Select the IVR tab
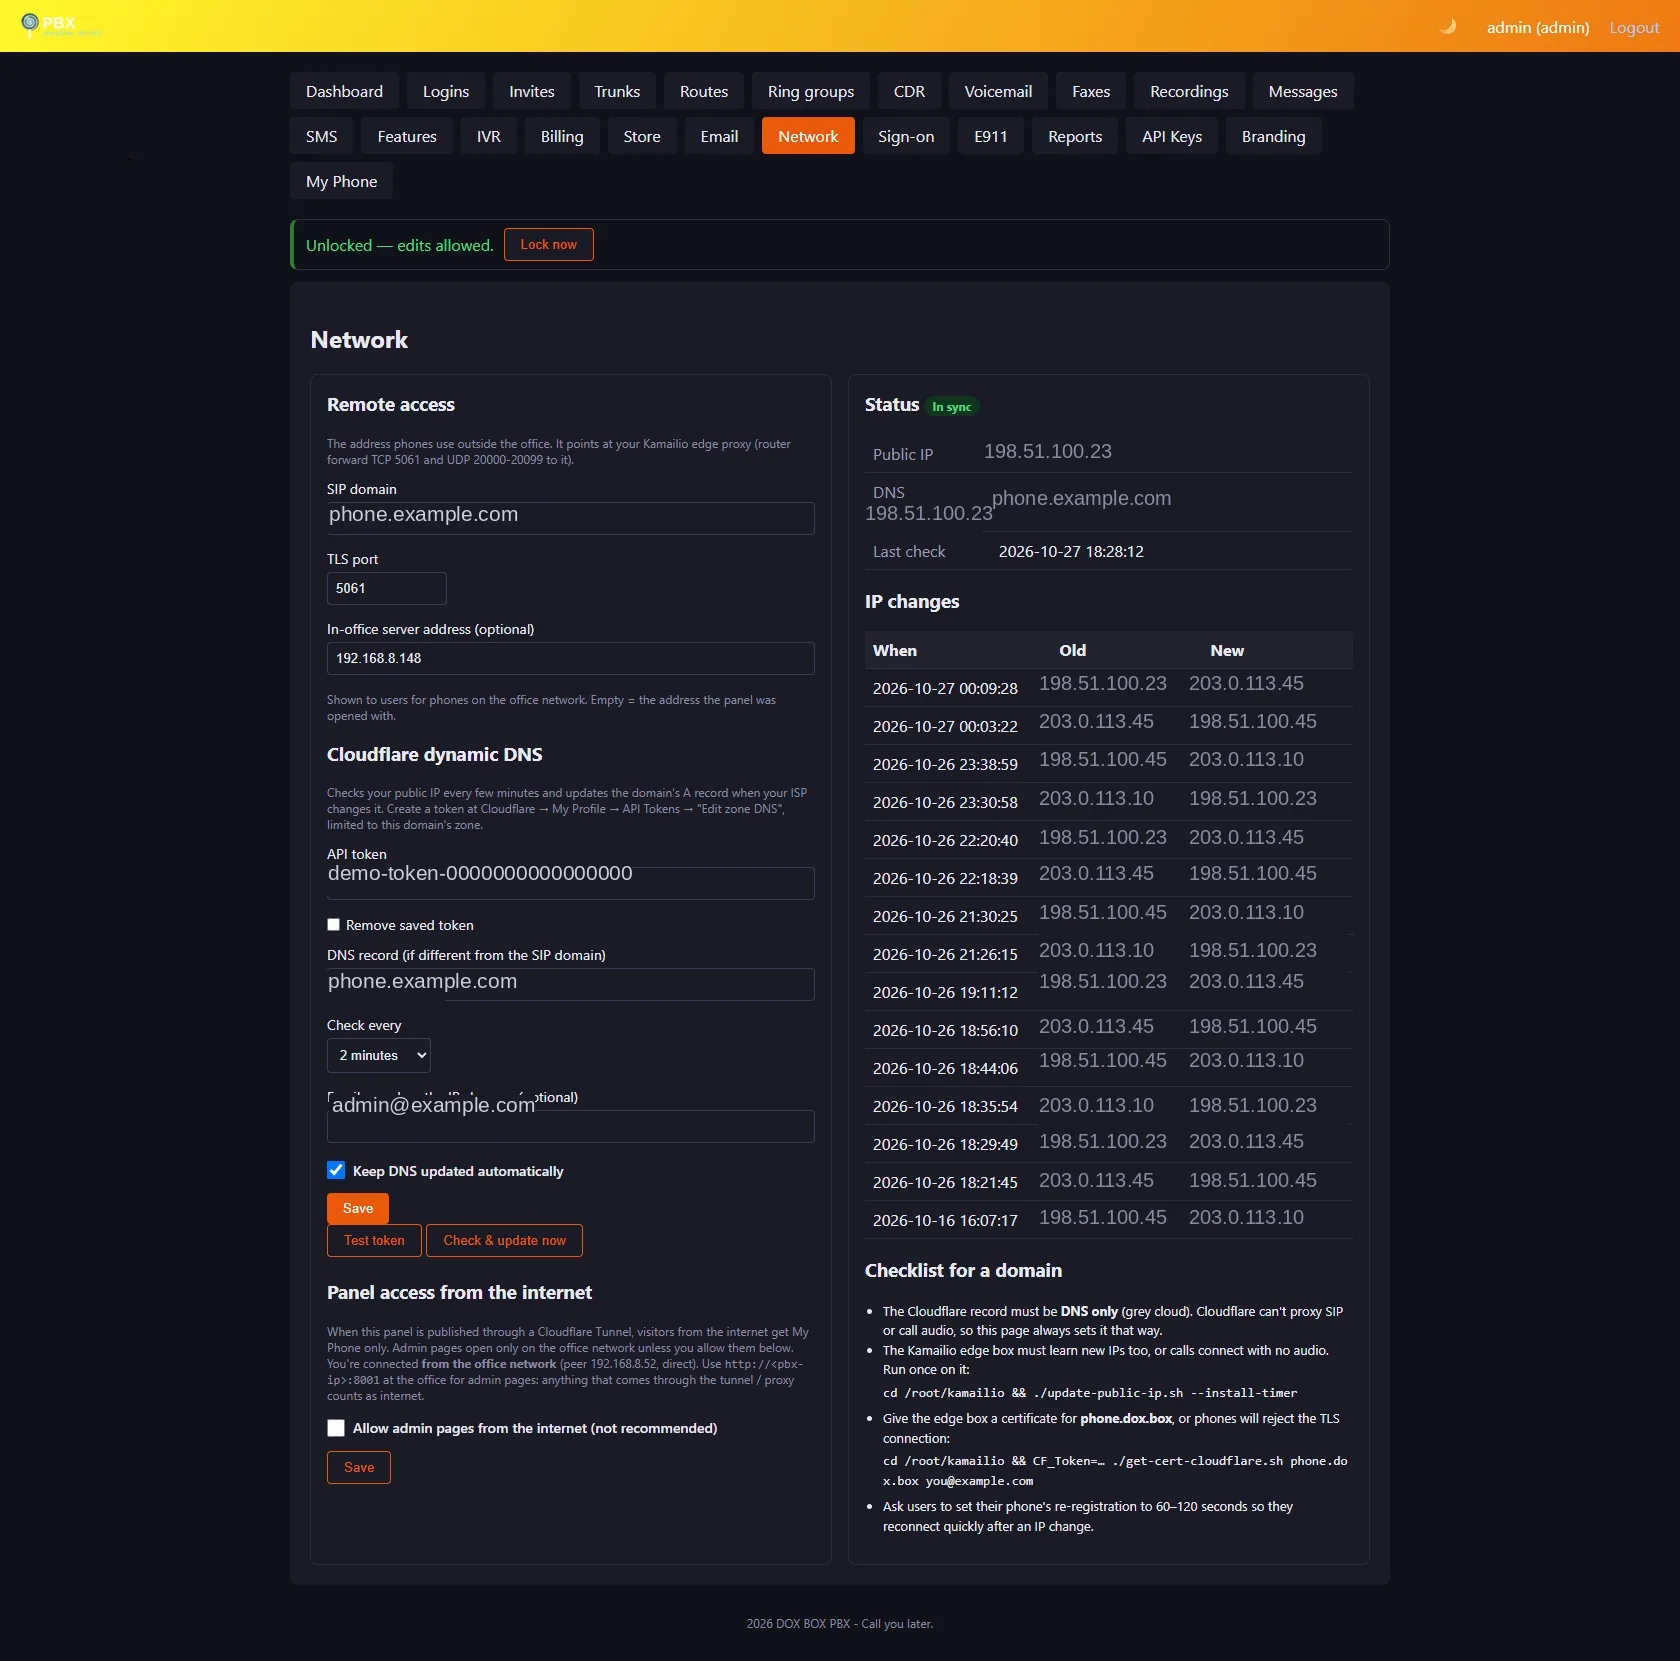This screenshot has width=1680, height=1661. coord(489,136)
